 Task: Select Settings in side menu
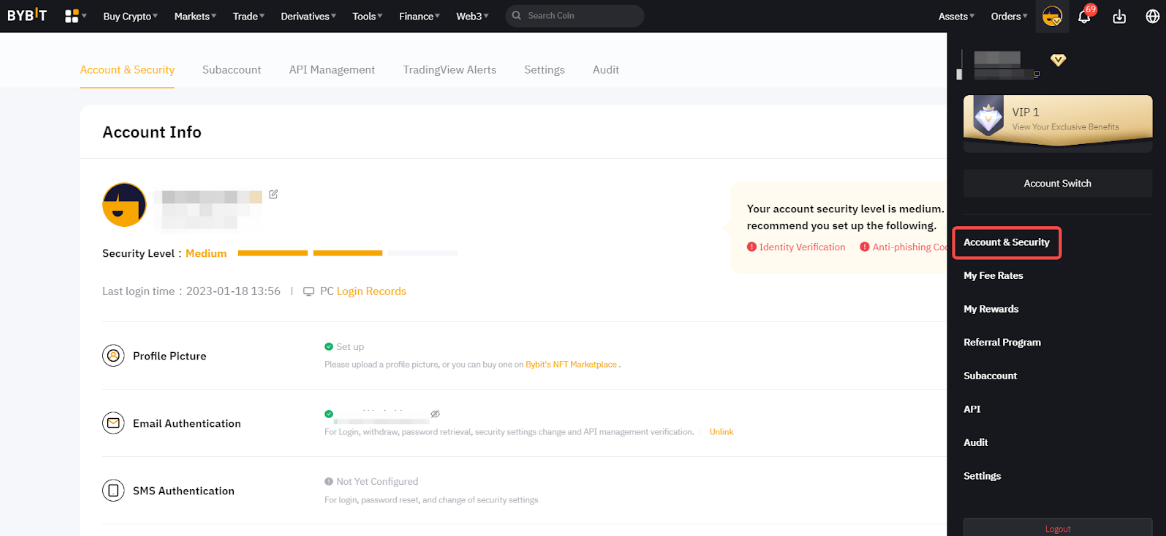(x=982, y=476)
